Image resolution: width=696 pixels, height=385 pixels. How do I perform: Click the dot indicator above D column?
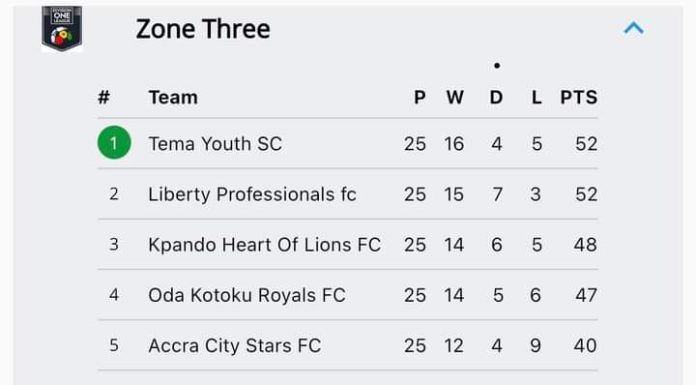[497, 66]
